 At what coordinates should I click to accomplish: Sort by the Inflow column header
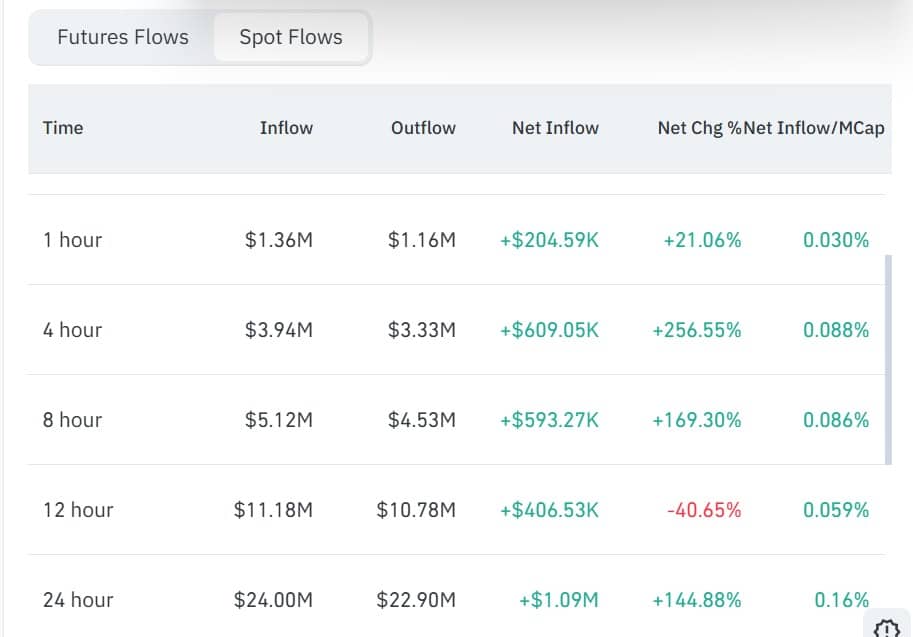click(x=286, y=128)
